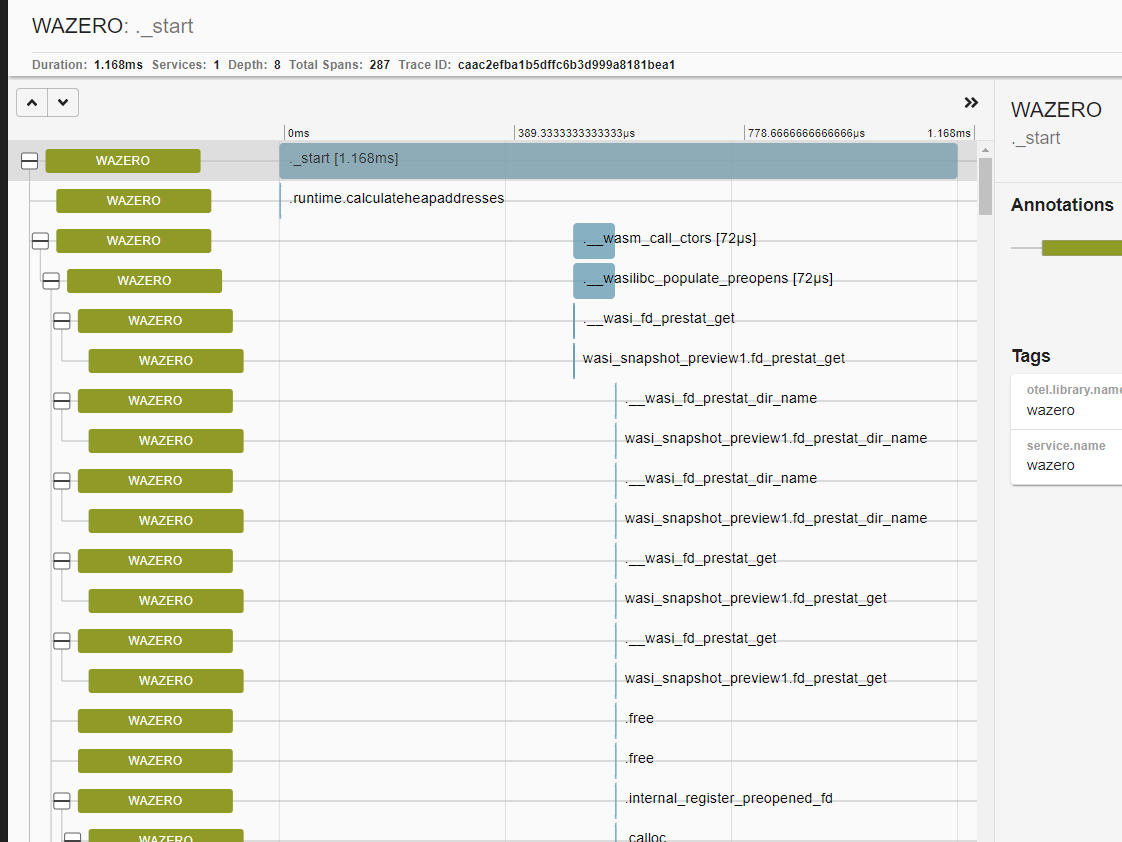This screenshot has height=842, width=1122.
Task: Click the 0ms timeline tick label
Action: click(298, 133)
